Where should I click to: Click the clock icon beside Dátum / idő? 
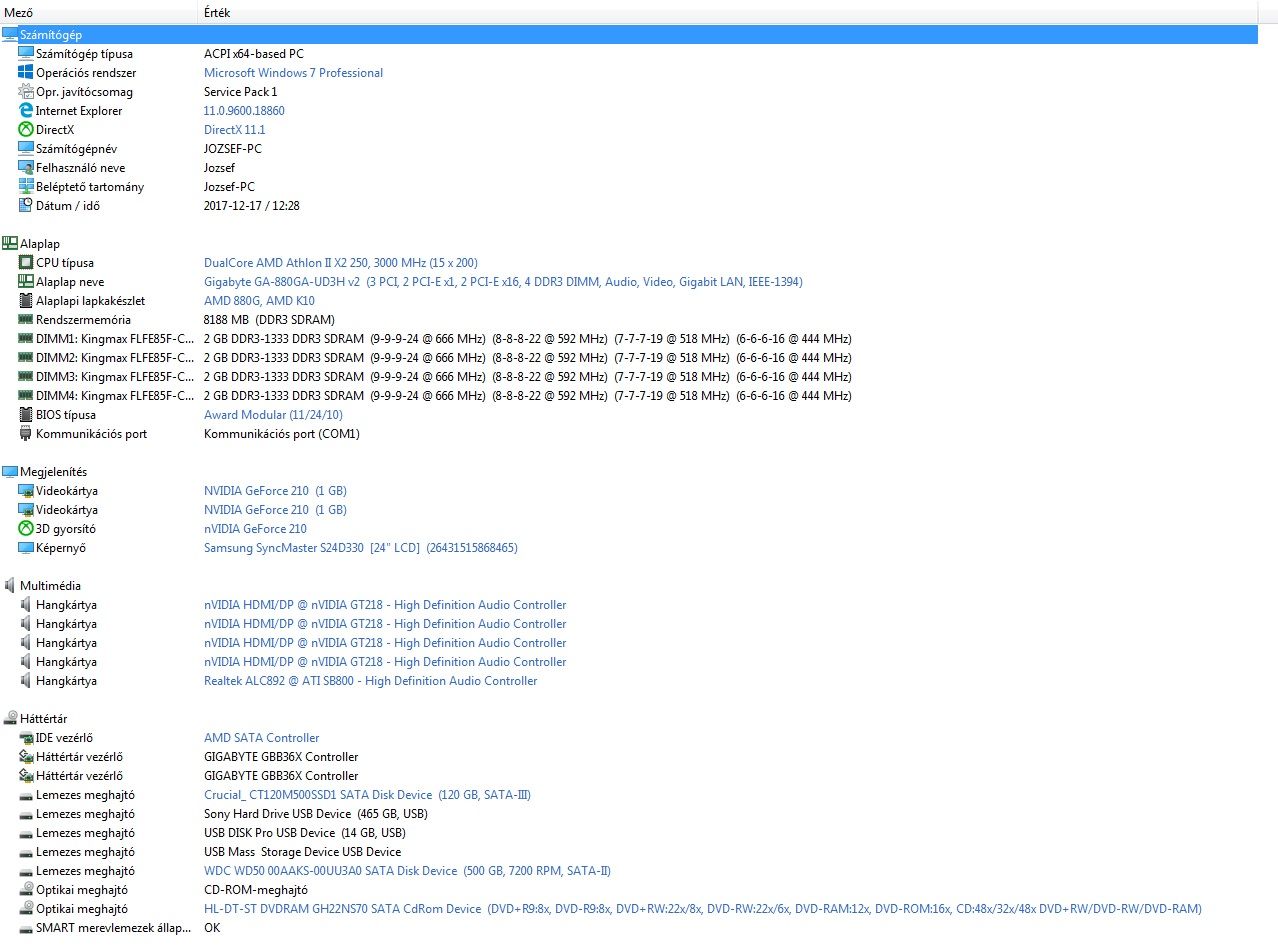click(x=26, y=206)
